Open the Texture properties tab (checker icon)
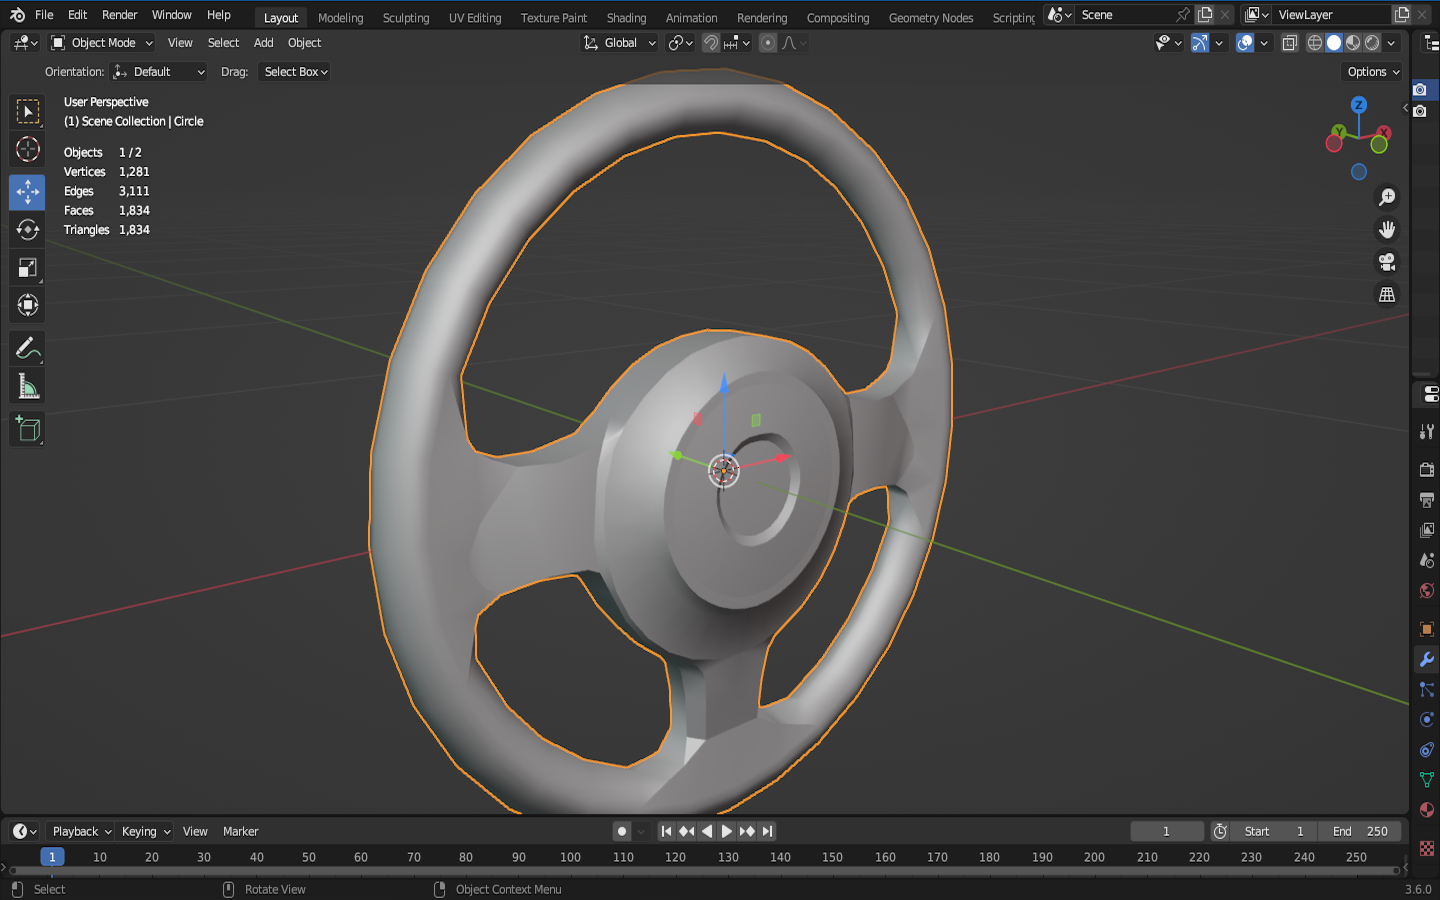The image size is (1440, 900). (x=1427, y=848)
